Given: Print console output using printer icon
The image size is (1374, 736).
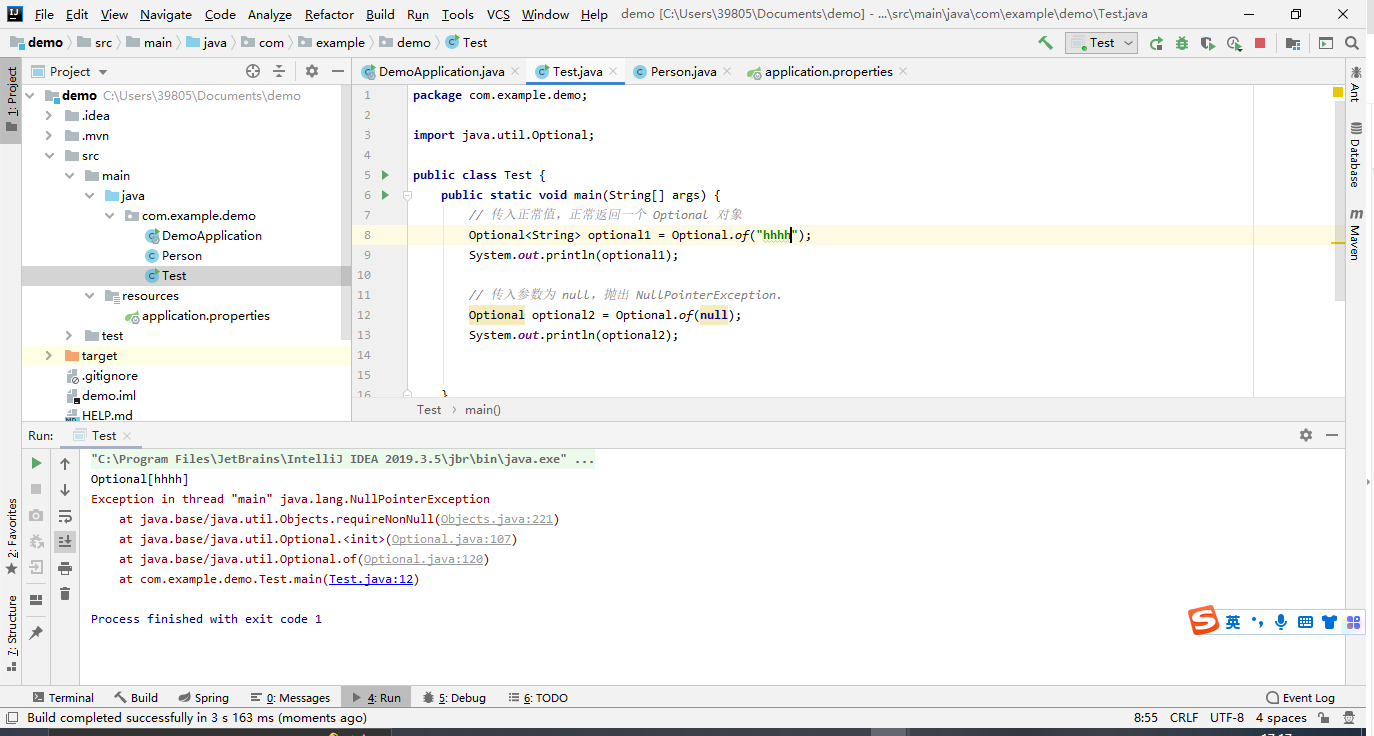Looking at the screenshot, I should tap(65, 567).
